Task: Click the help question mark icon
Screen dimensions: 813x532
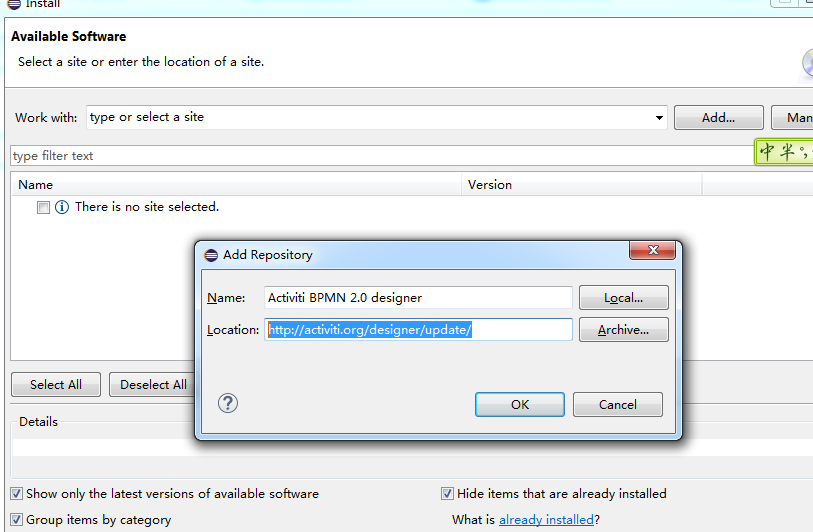Action: pyautogui.click(x=228, y=403)
